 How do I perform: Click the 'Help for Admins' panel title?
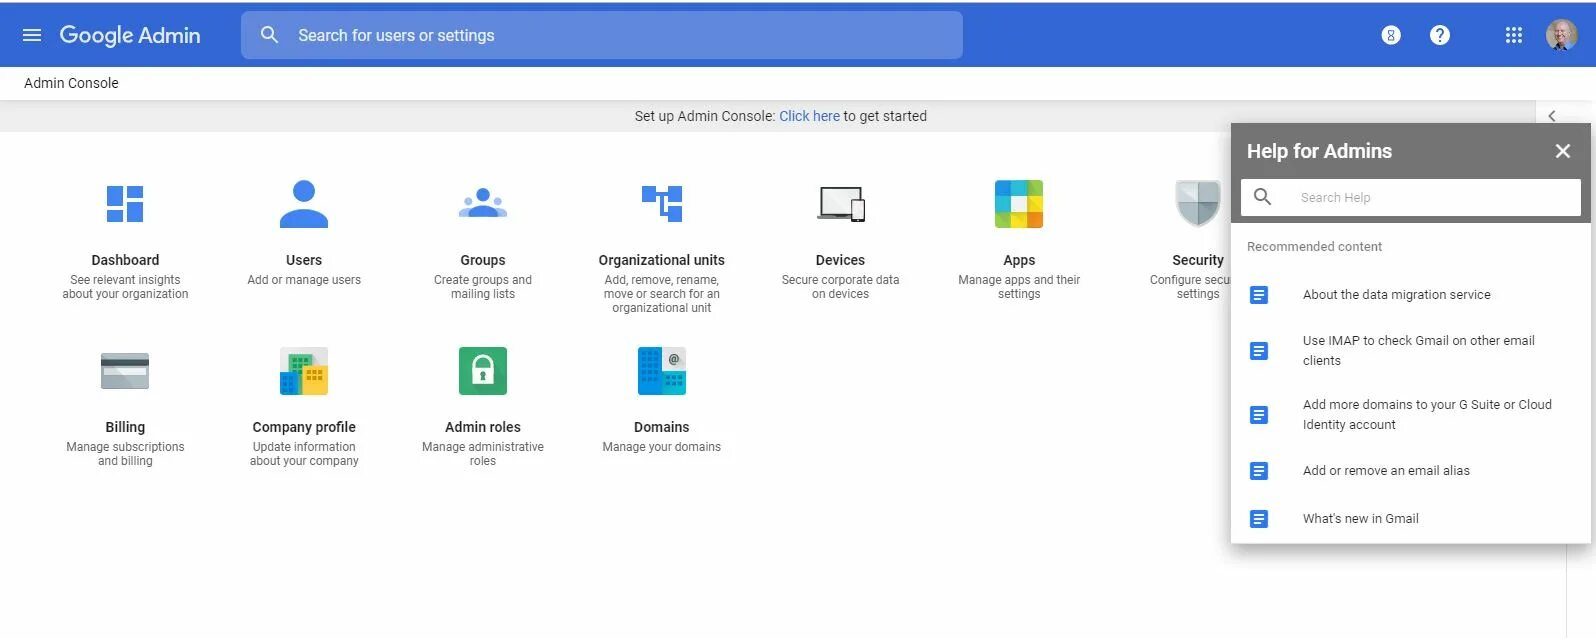1319,151
